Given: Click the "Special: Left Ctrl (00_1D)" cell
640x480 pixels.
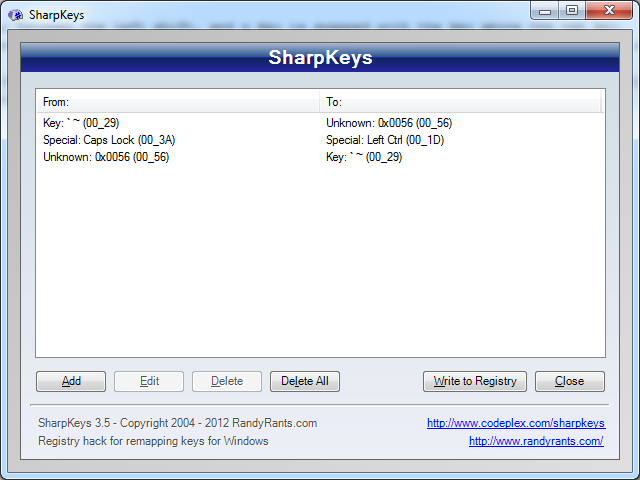Looking at the screenshot, I should click(385, 140).
